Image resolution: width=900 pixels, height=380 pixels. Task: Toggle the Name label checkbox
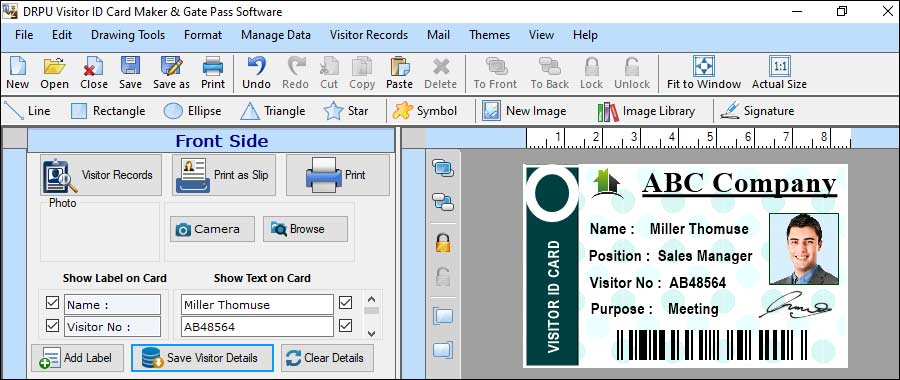click(52, 303)
